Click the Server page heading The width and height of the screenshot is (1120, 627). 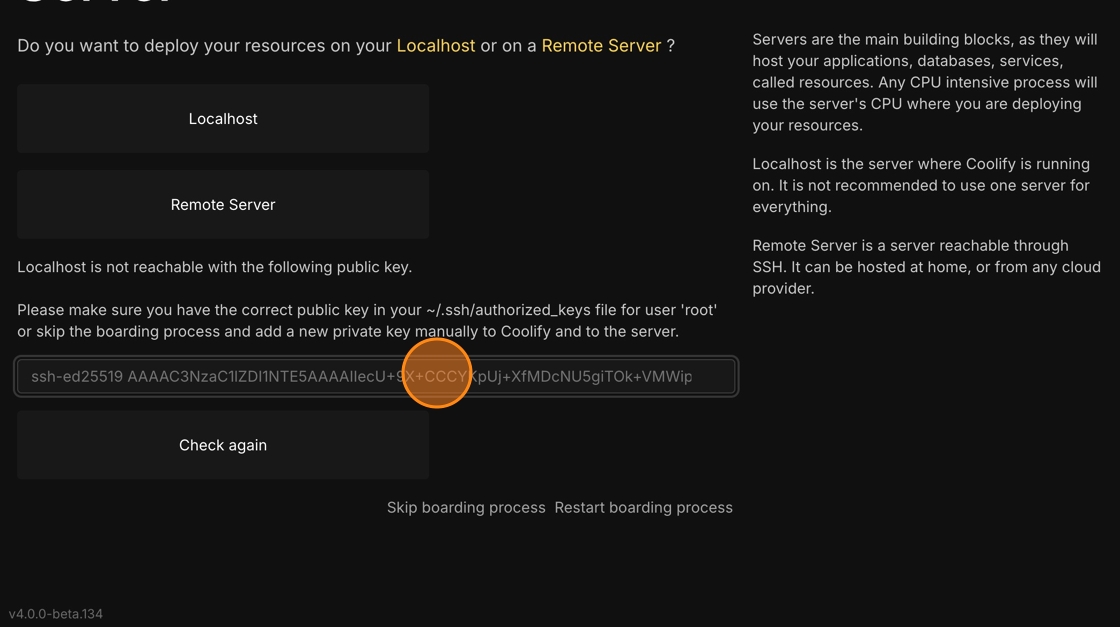[x=96, y=3]
